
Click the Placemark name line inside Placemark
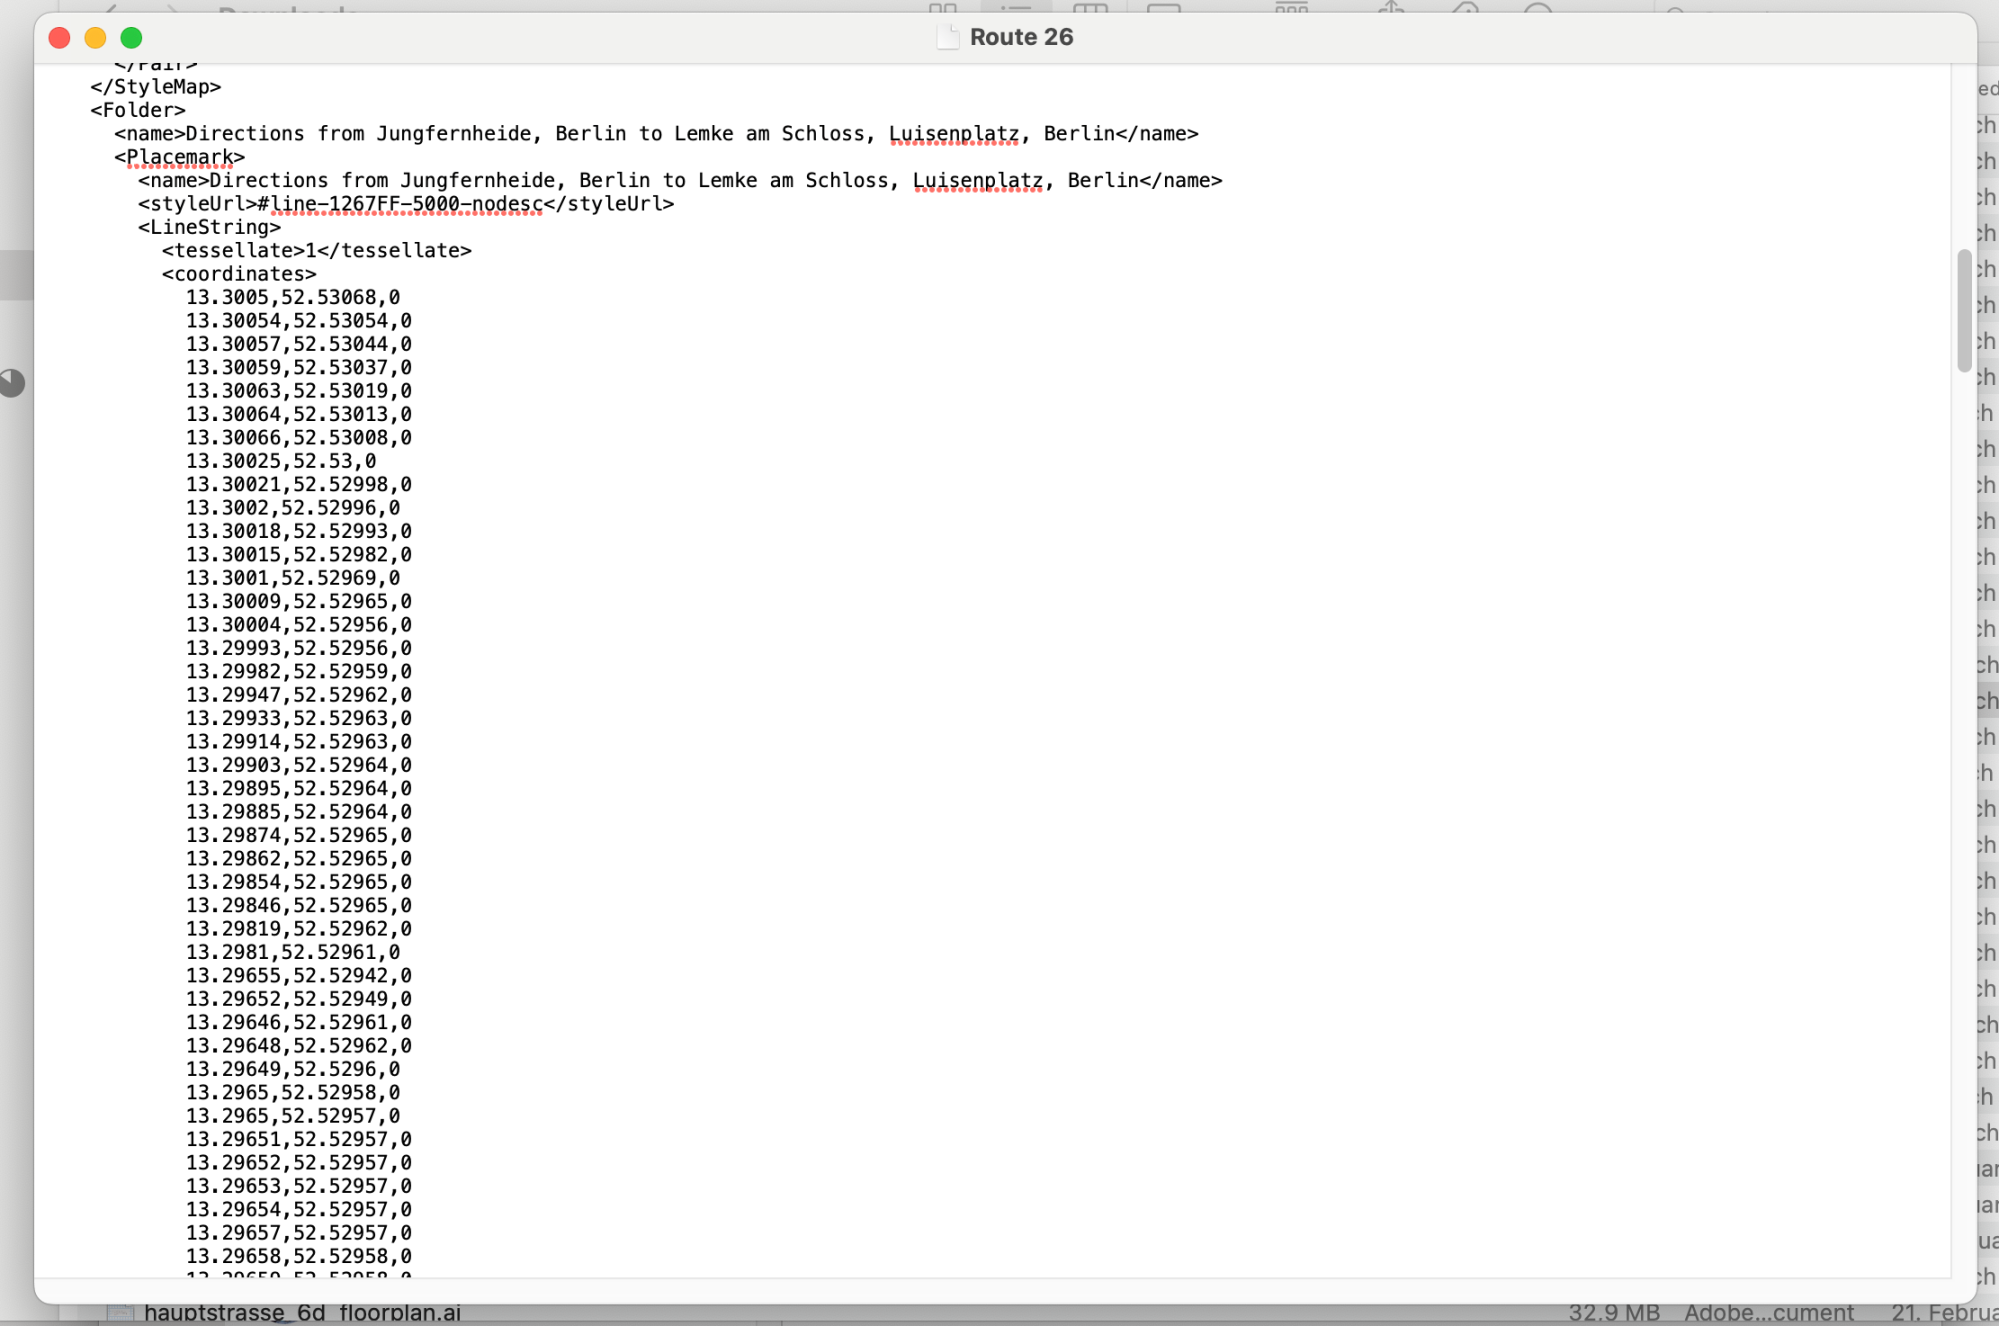(x=680, y=181)
